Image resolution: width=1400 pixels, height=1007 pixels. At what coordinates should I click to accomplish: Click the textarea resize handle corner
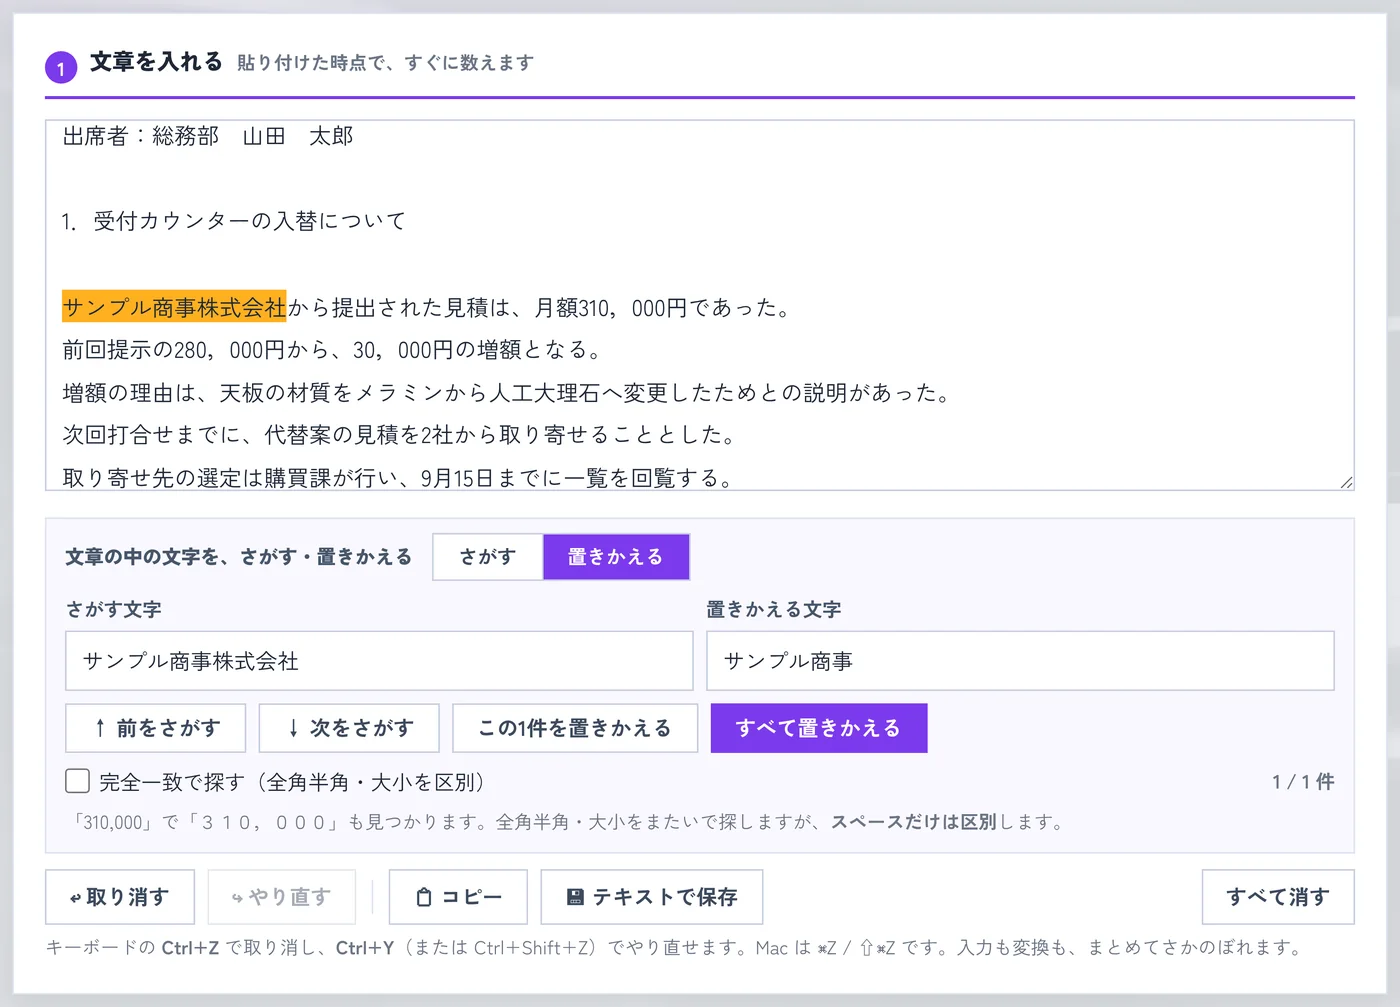(1346, 482)
